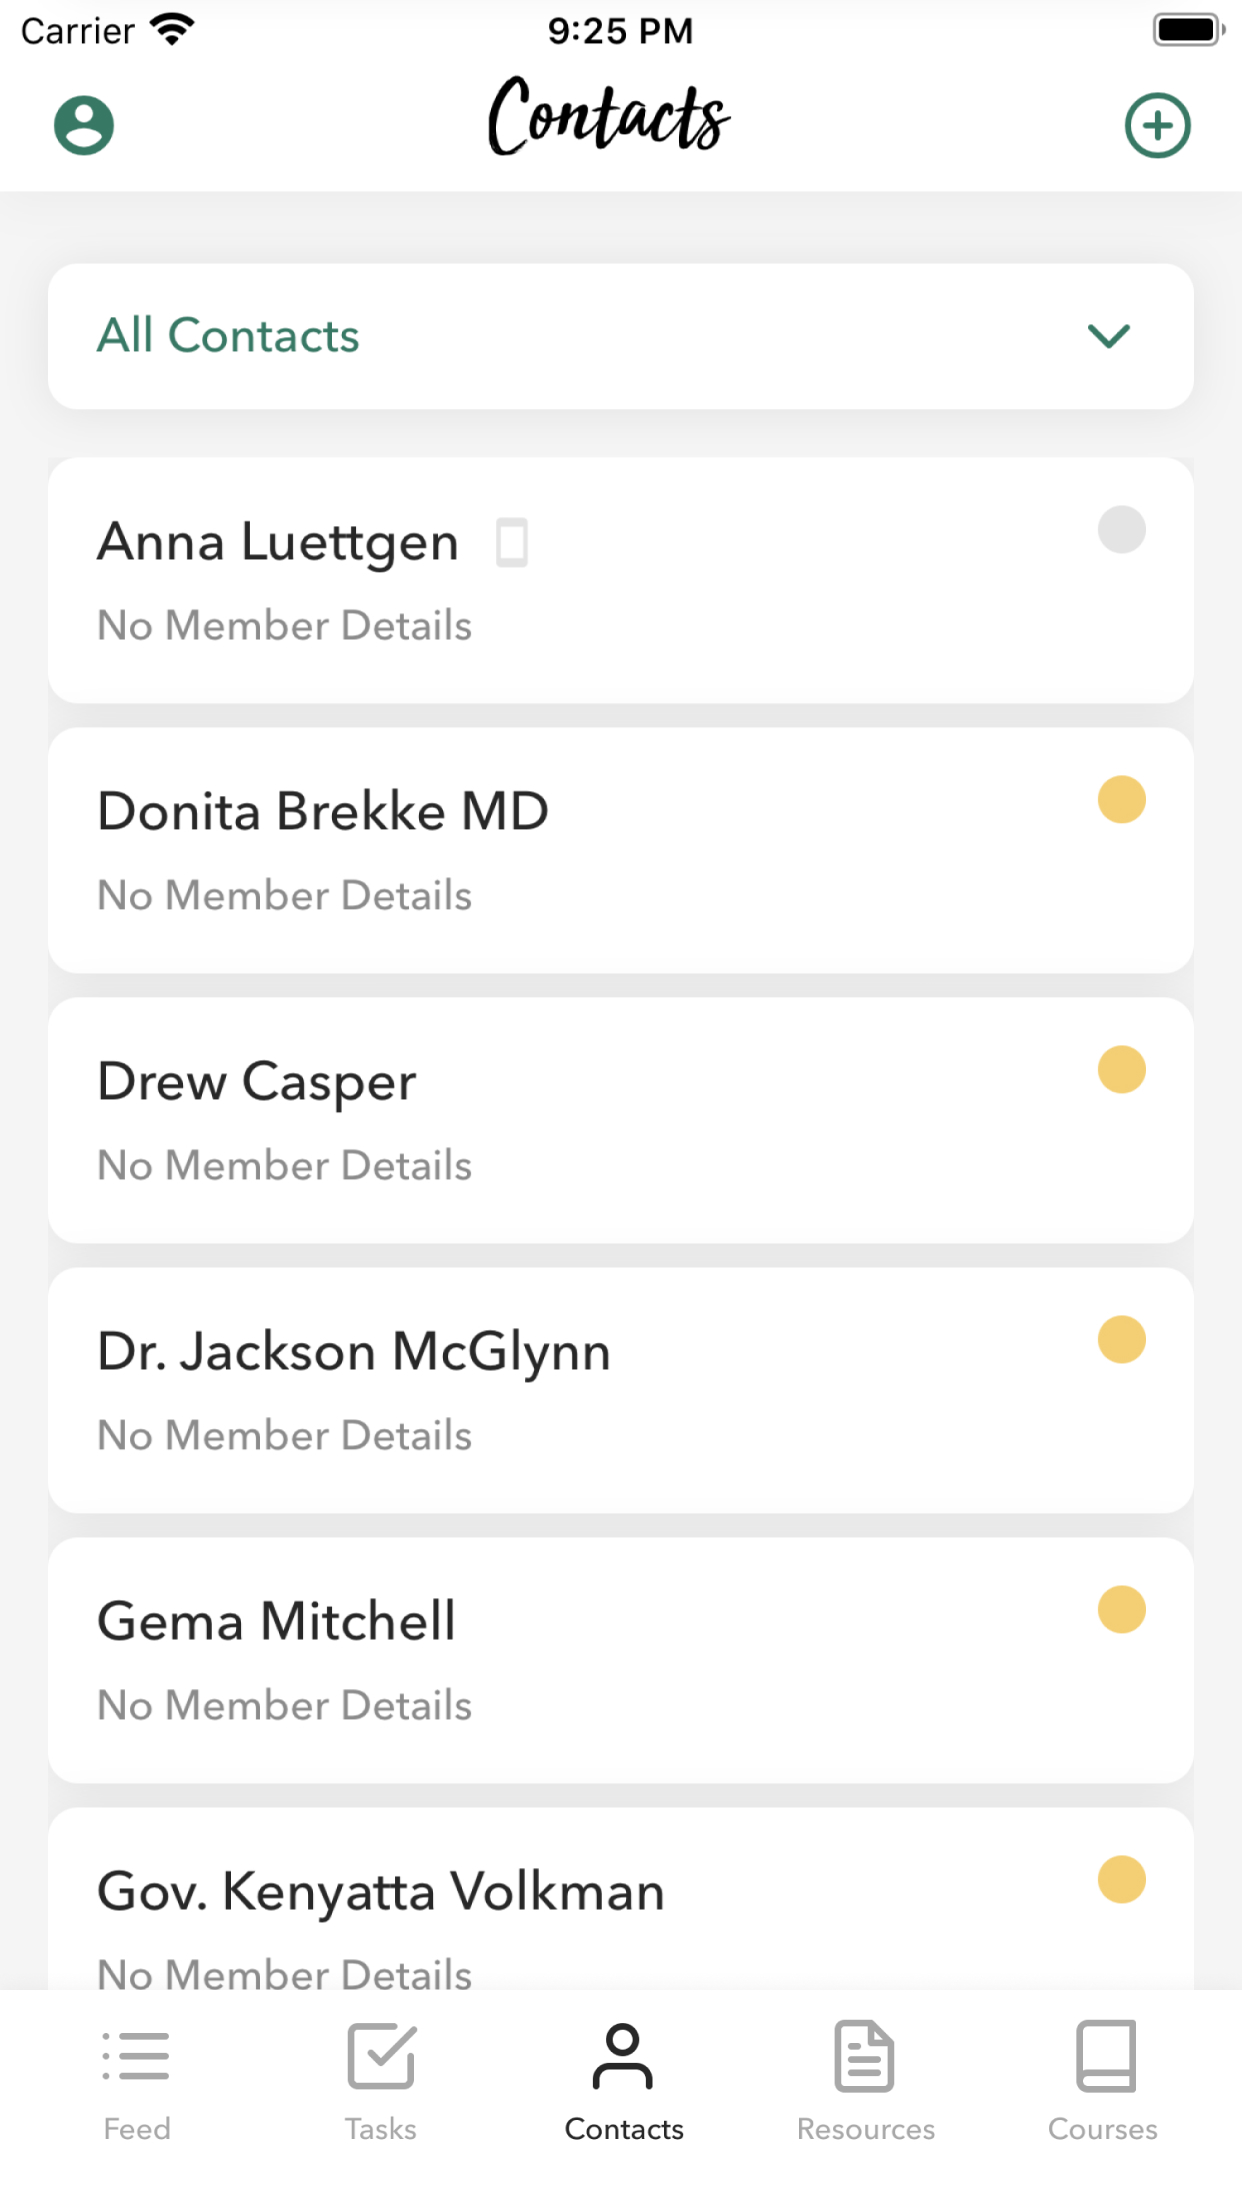Toggle the yellow status dot for Donita Brekke MD
This screenshot has width=1242, height=2208.
[1121, 799]
